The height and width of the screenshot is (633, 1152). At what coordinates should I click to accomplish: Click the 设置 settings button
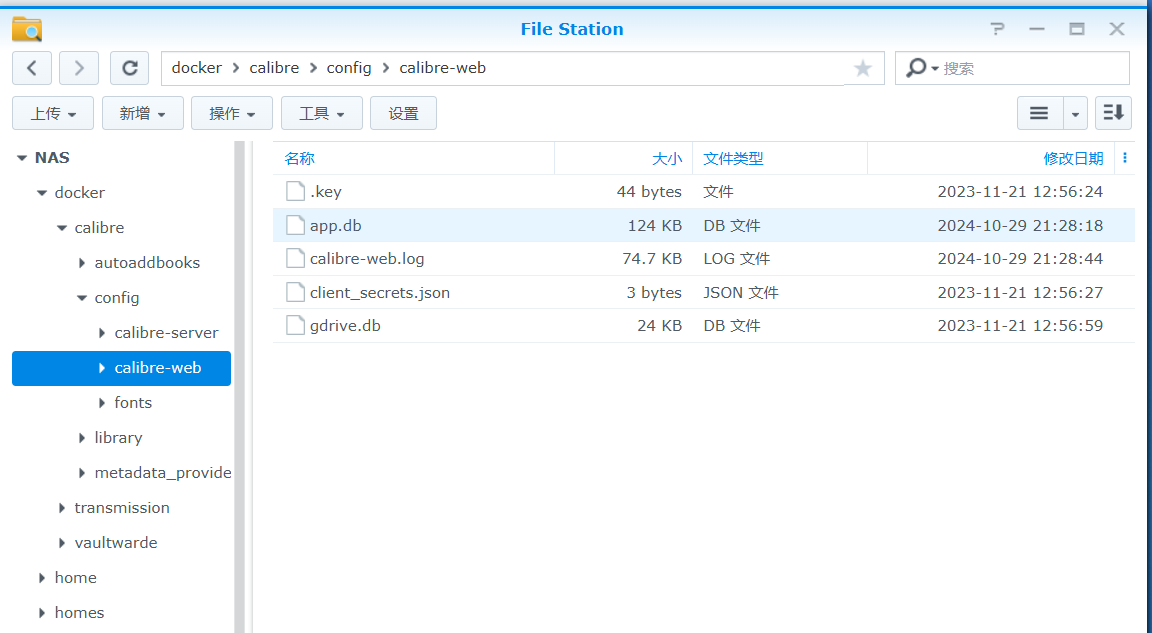click(403, 113)
